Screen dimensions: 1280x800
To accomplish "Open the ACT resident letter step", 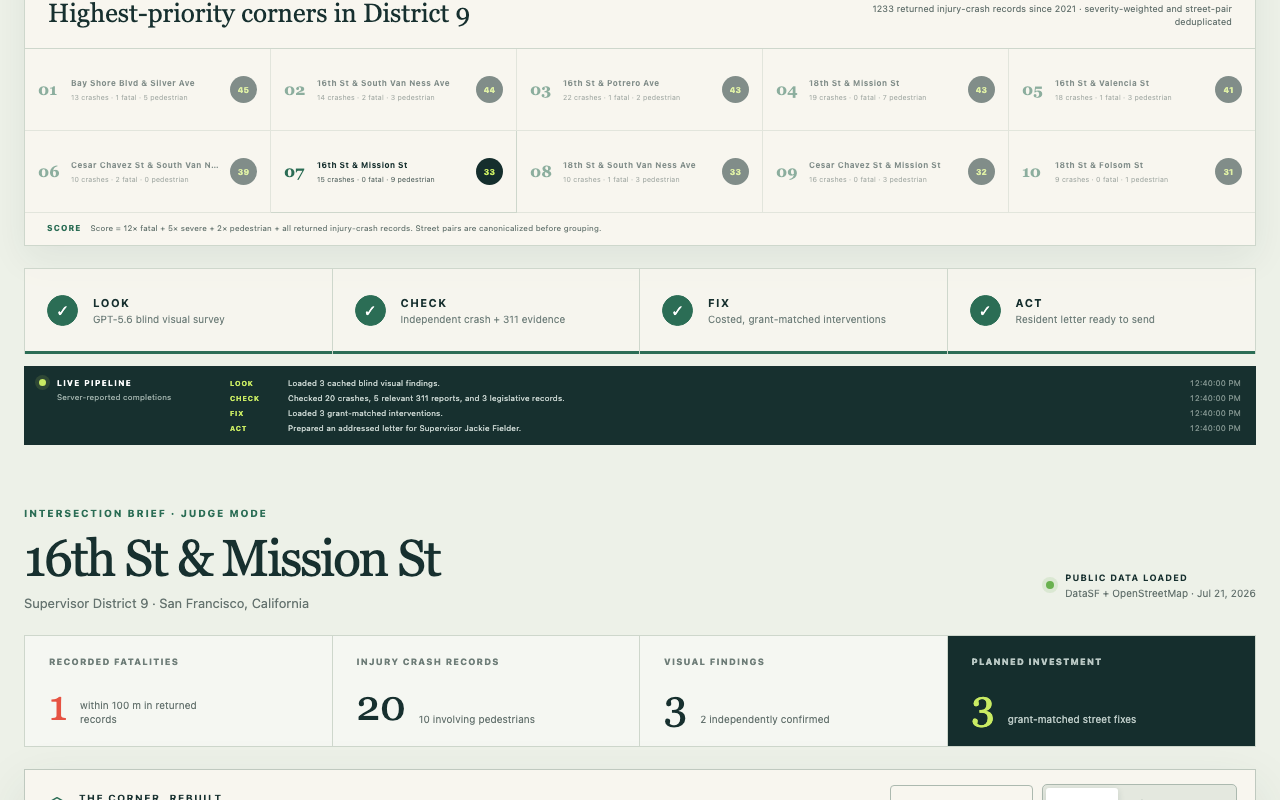I will [1101, 311].
